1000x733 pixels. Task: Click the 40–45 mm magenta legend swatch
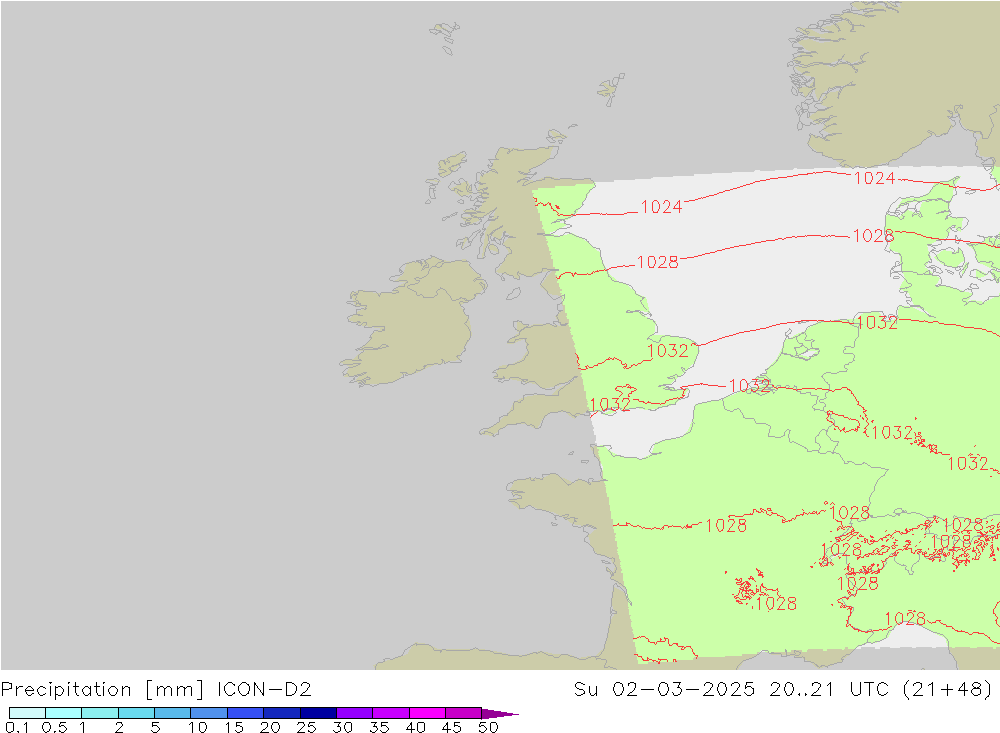(x=427, y=713)
